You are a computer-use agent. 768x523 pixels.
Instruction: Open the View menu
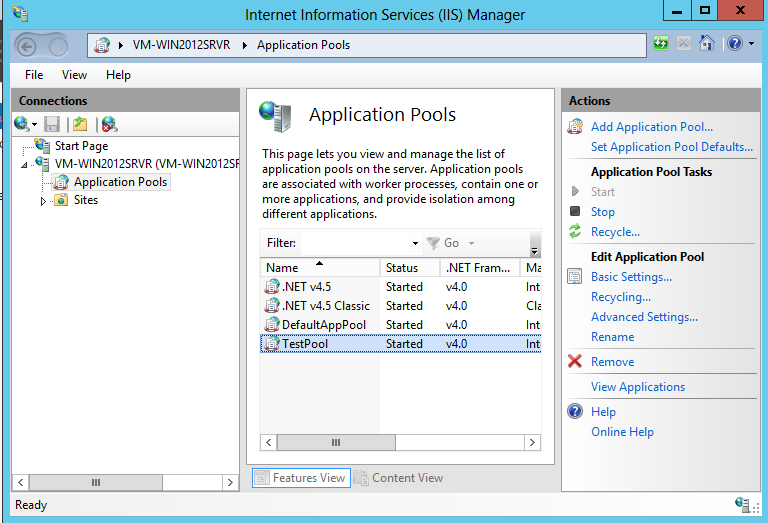click(x=74, y=75)
